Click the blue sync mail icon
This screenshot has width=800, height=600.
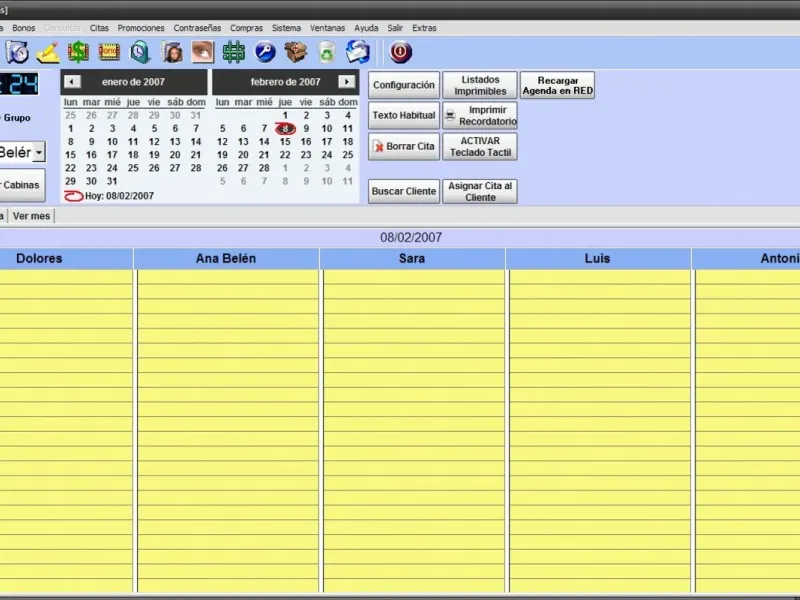tap(358, 52)
